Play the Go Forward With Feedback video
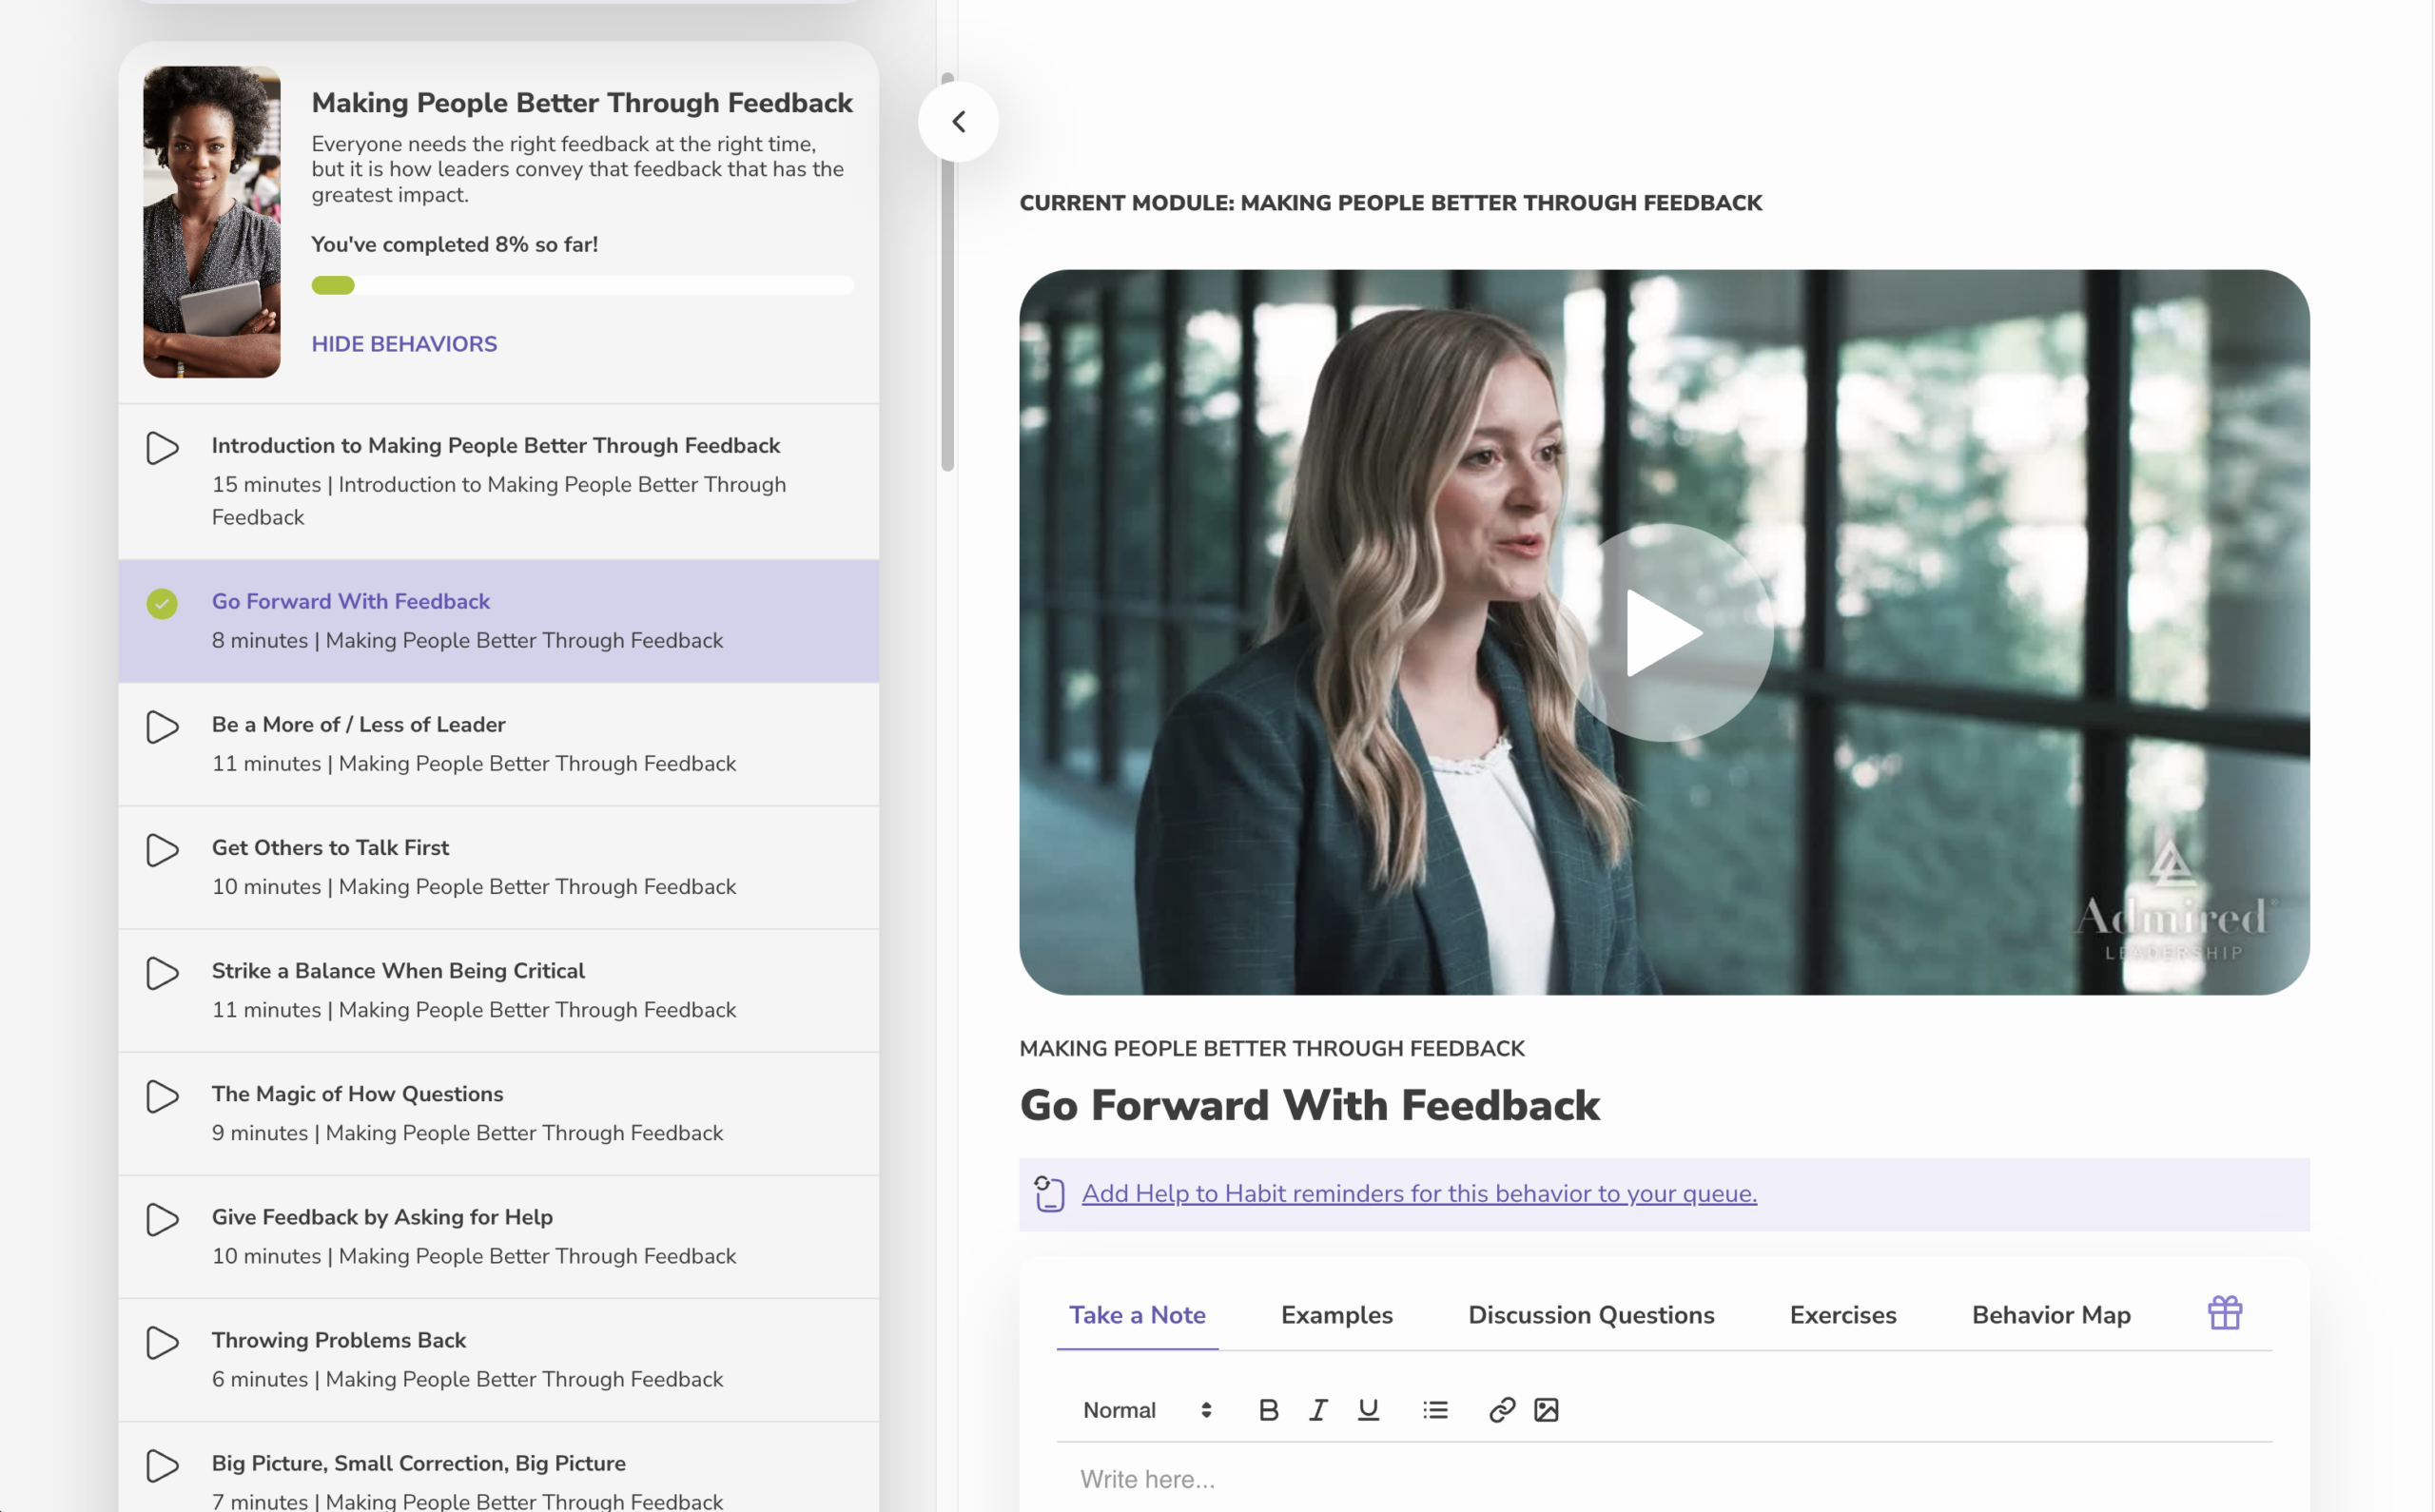 coord(1663,633)
